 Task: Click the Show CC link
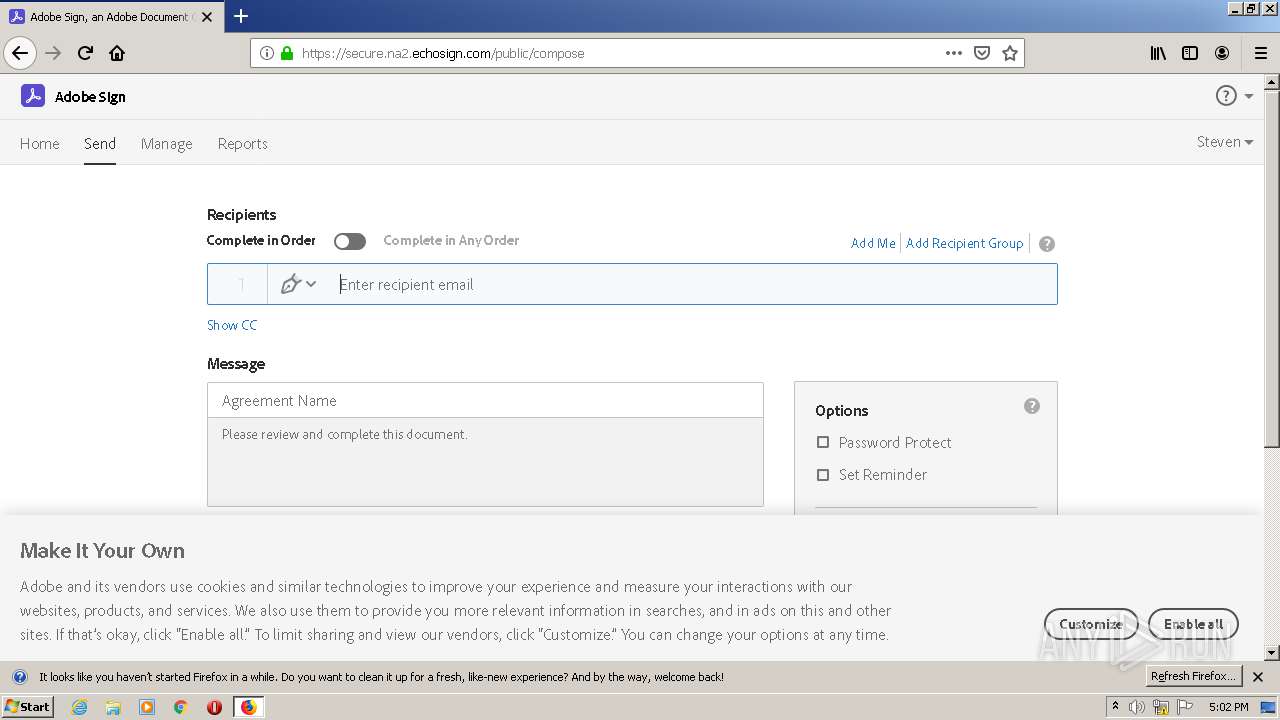[x=232, y=325]
